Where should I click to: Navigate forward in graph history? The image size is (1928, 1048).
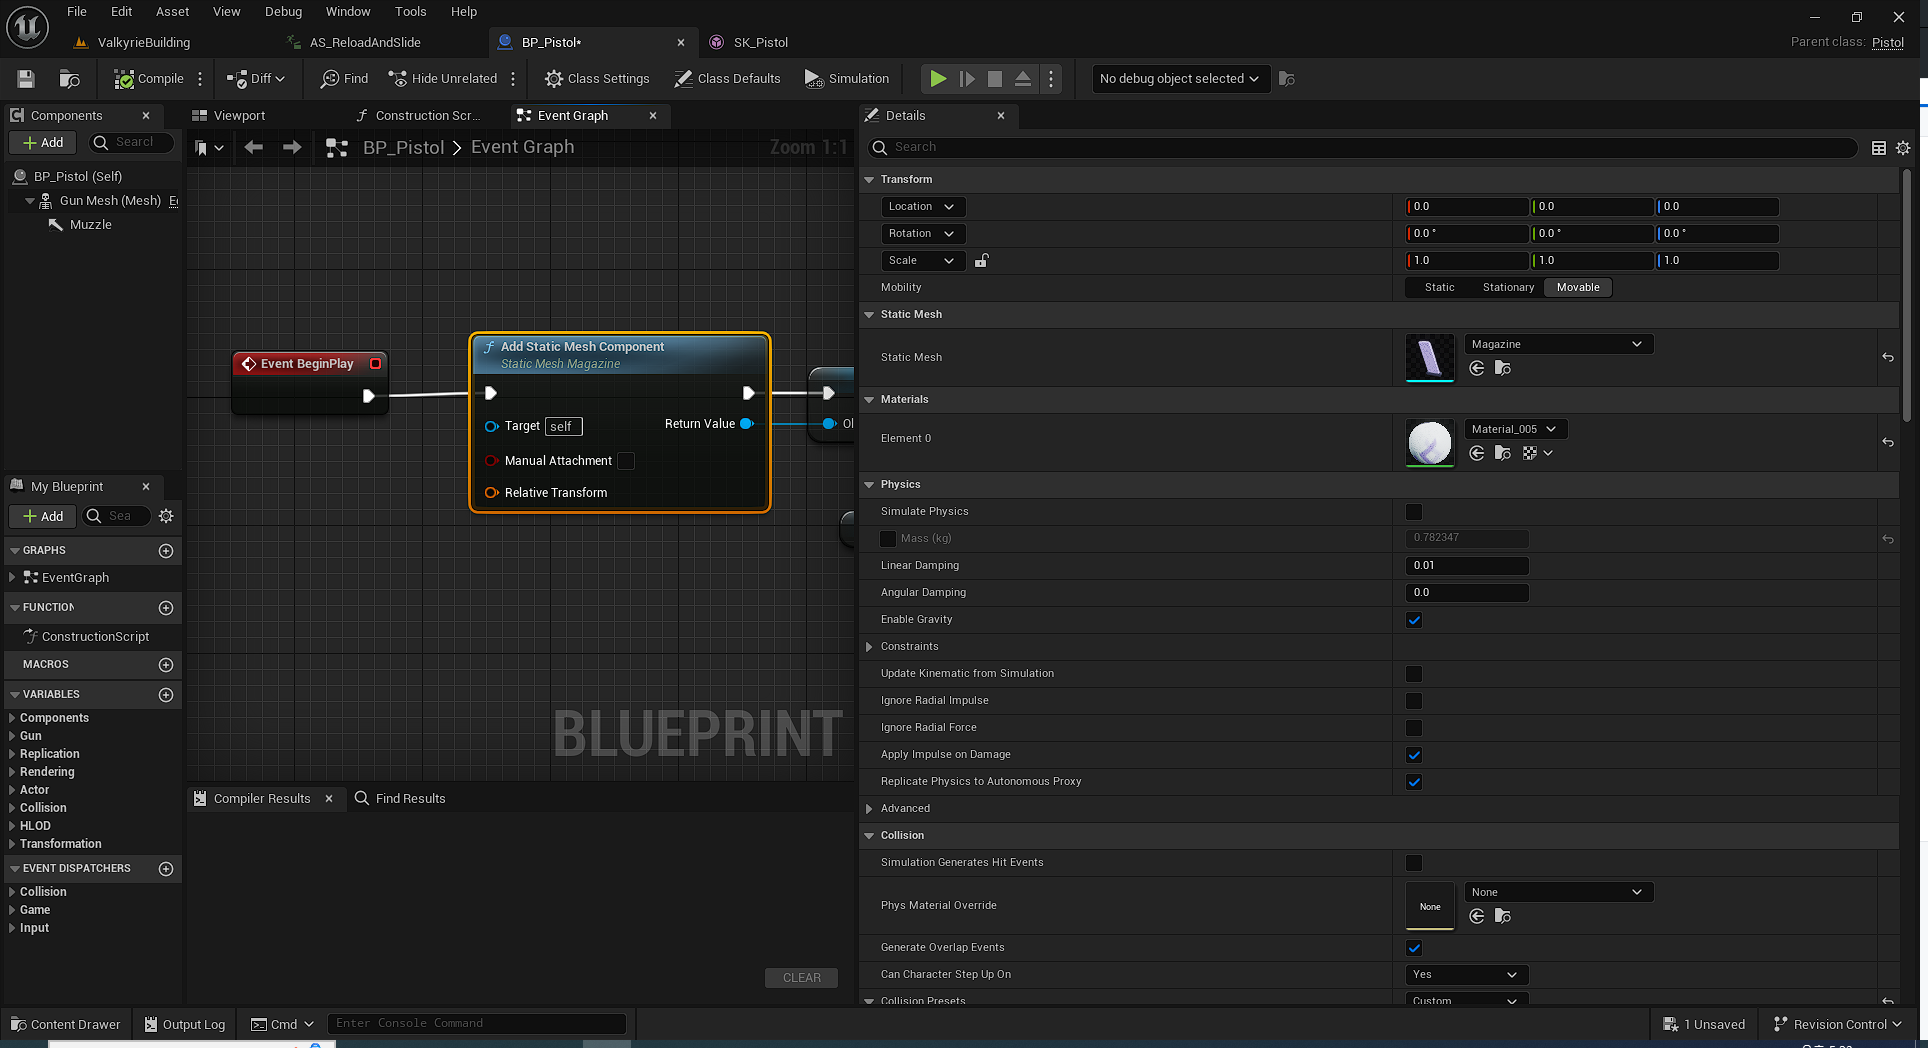pyautogui.click(x=292, y=148)
